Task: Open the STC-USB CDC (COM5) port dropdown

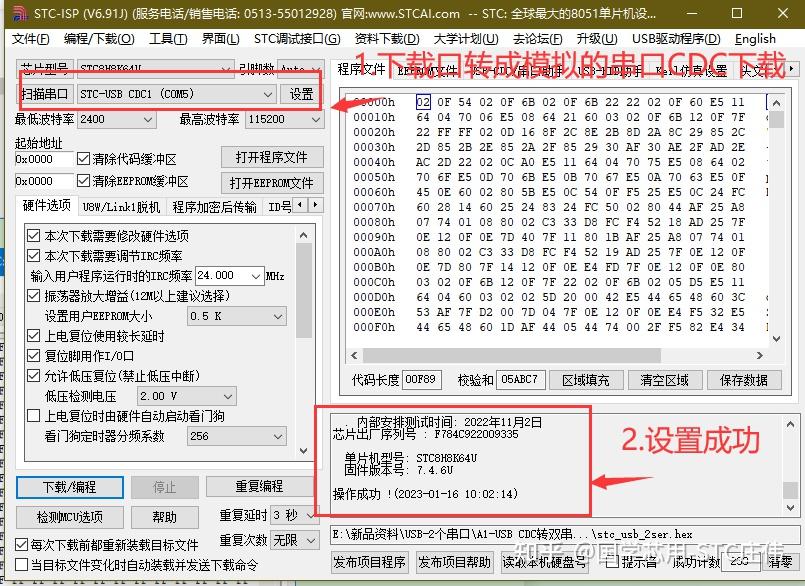Action: point(270,92)
